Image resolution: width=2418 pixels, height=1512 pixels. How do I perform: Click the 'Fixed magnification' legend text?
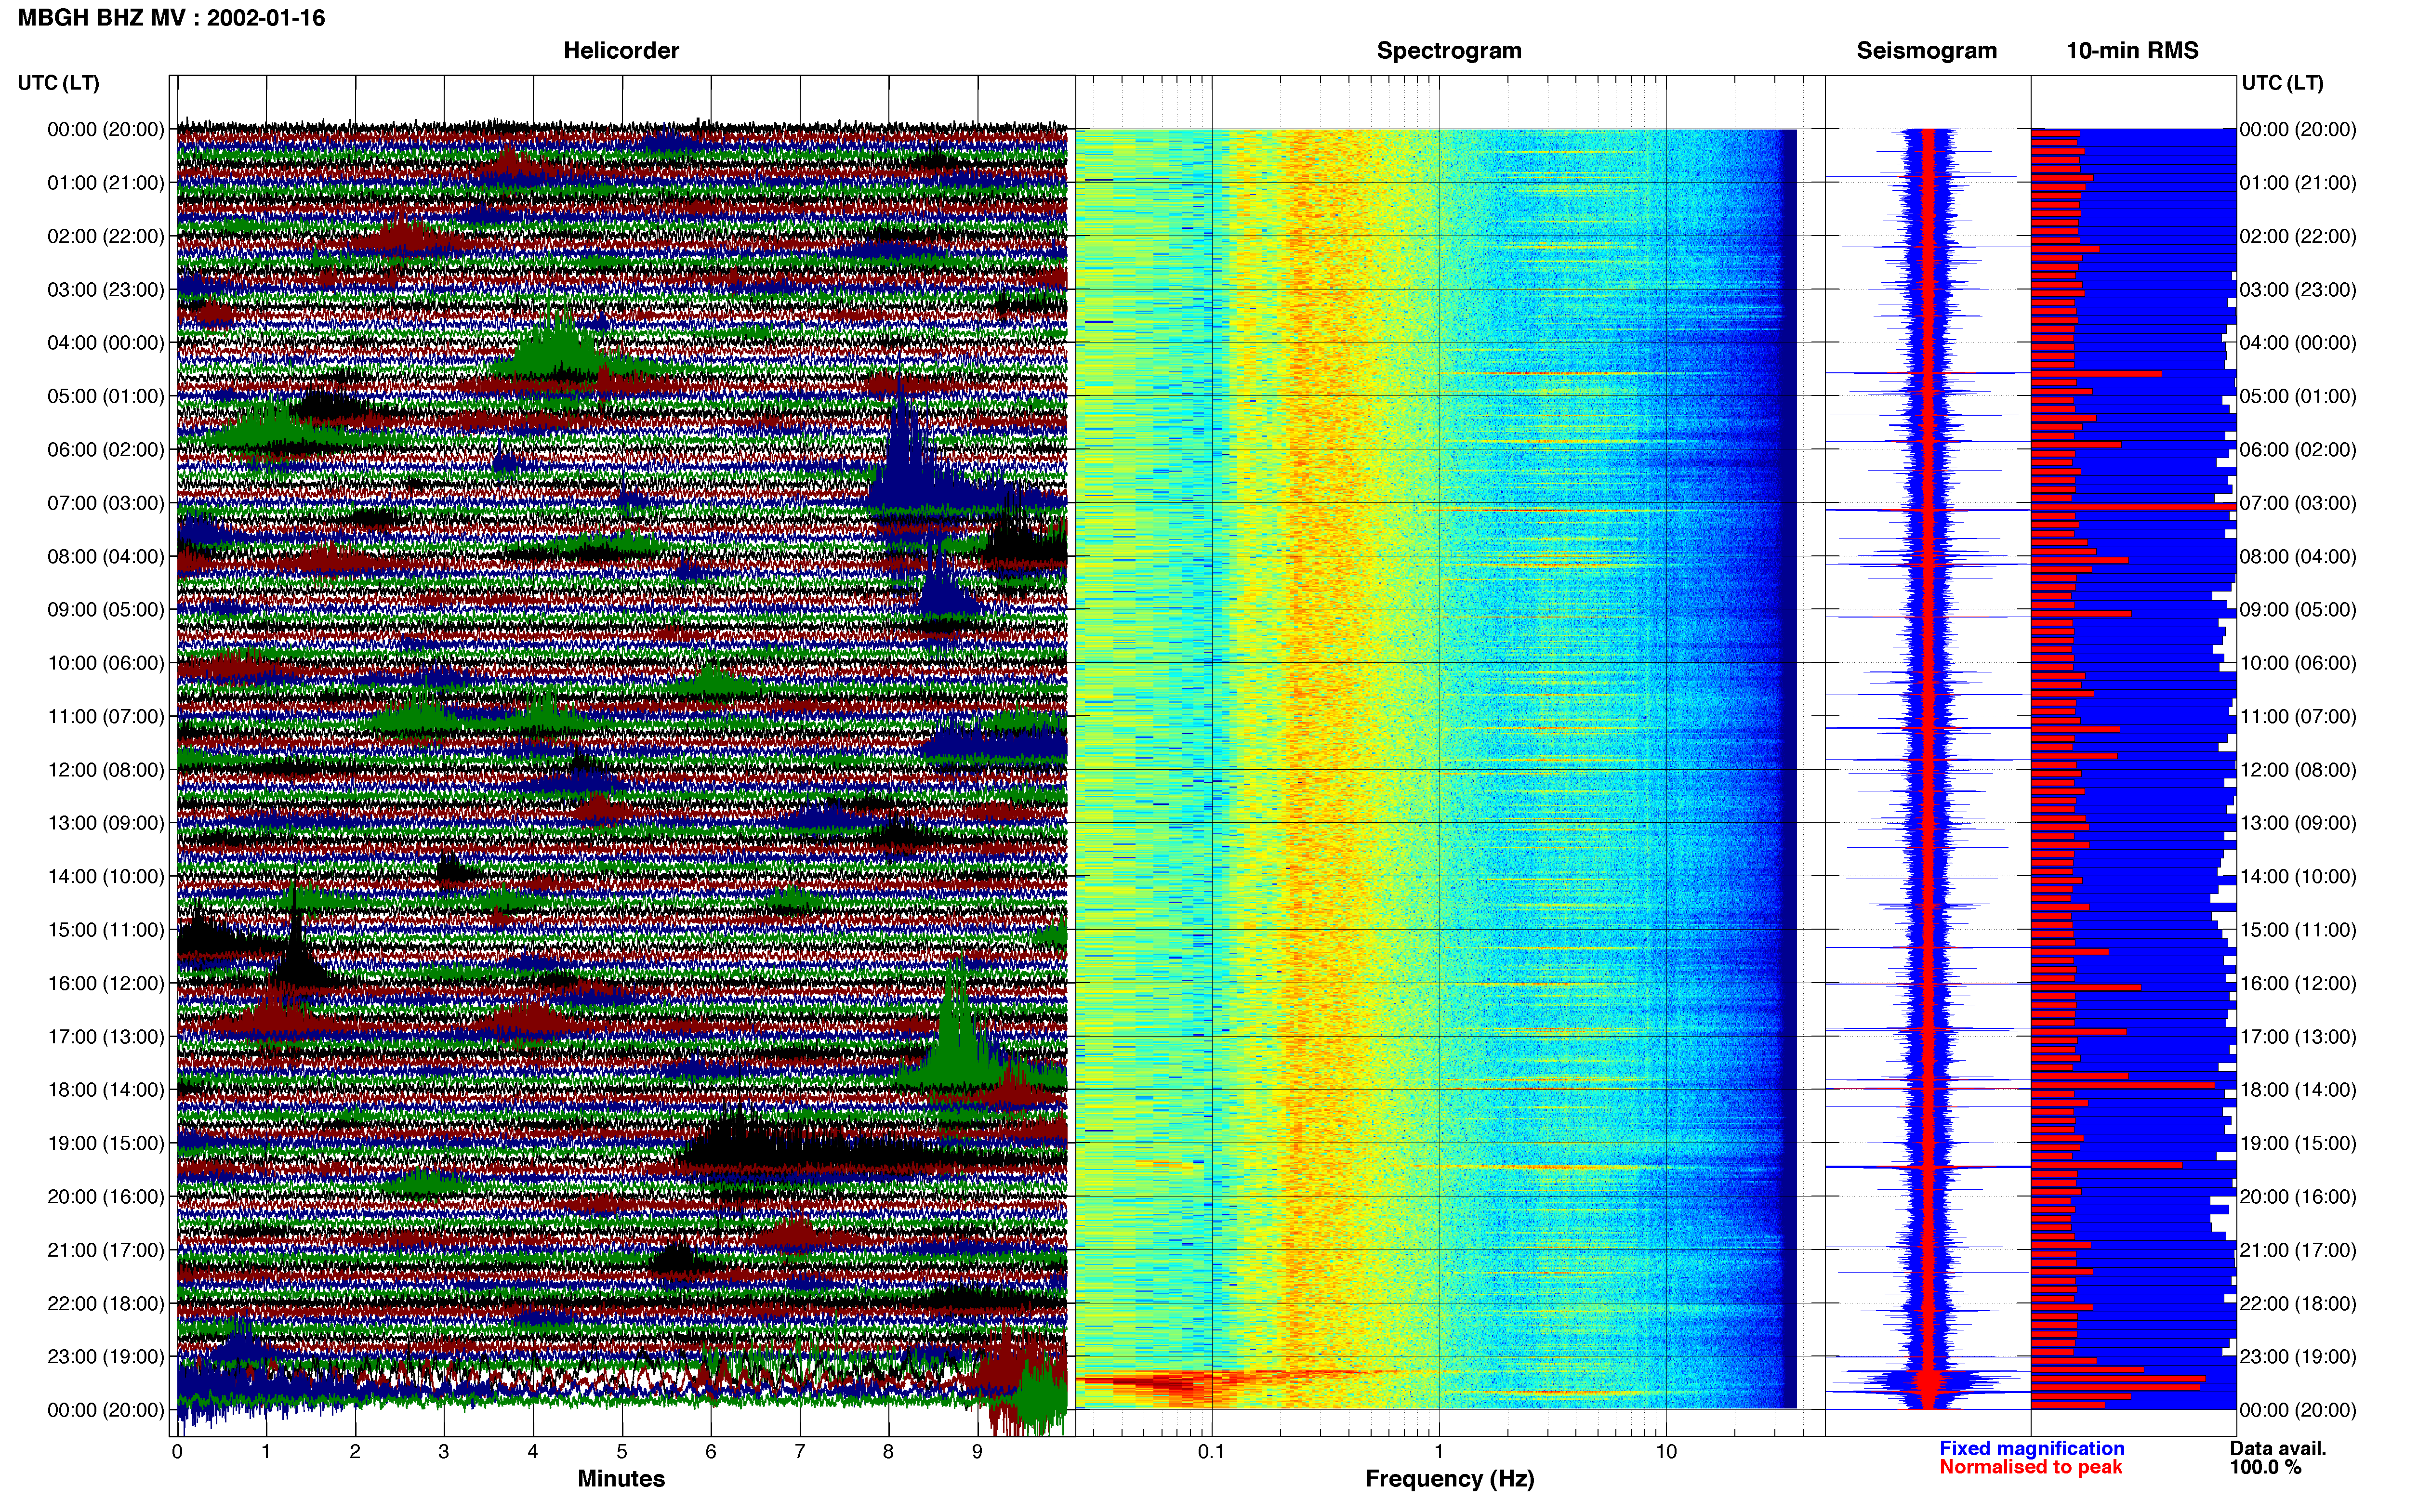pos(2031,1448)
